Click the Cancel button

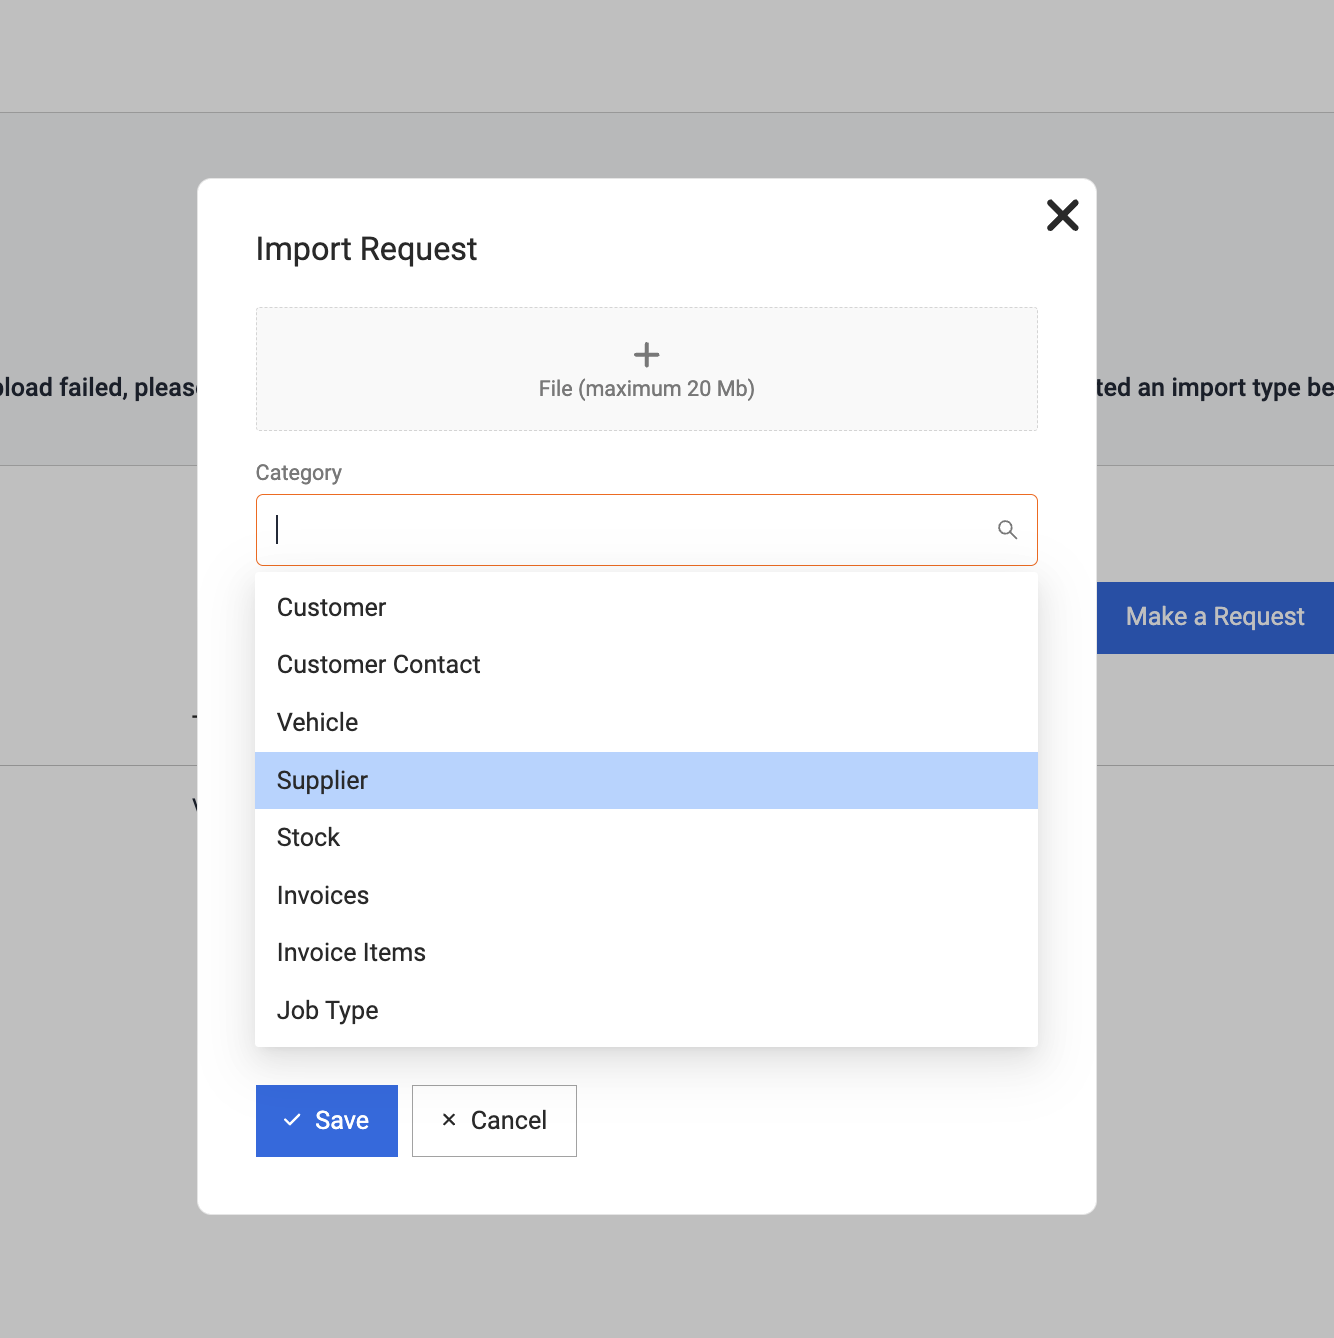pos(494,1121)
